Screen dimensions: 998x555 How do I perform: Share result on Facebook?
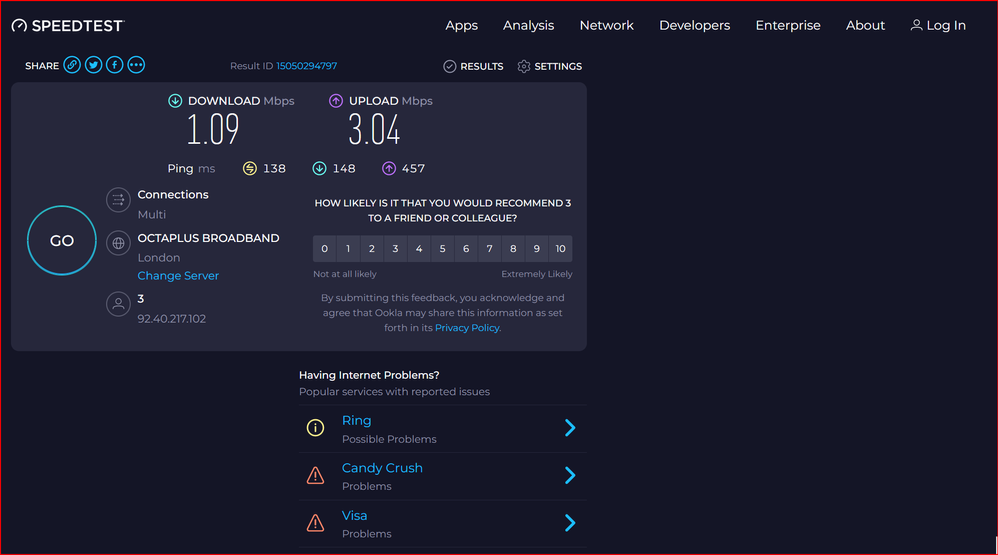115,65
